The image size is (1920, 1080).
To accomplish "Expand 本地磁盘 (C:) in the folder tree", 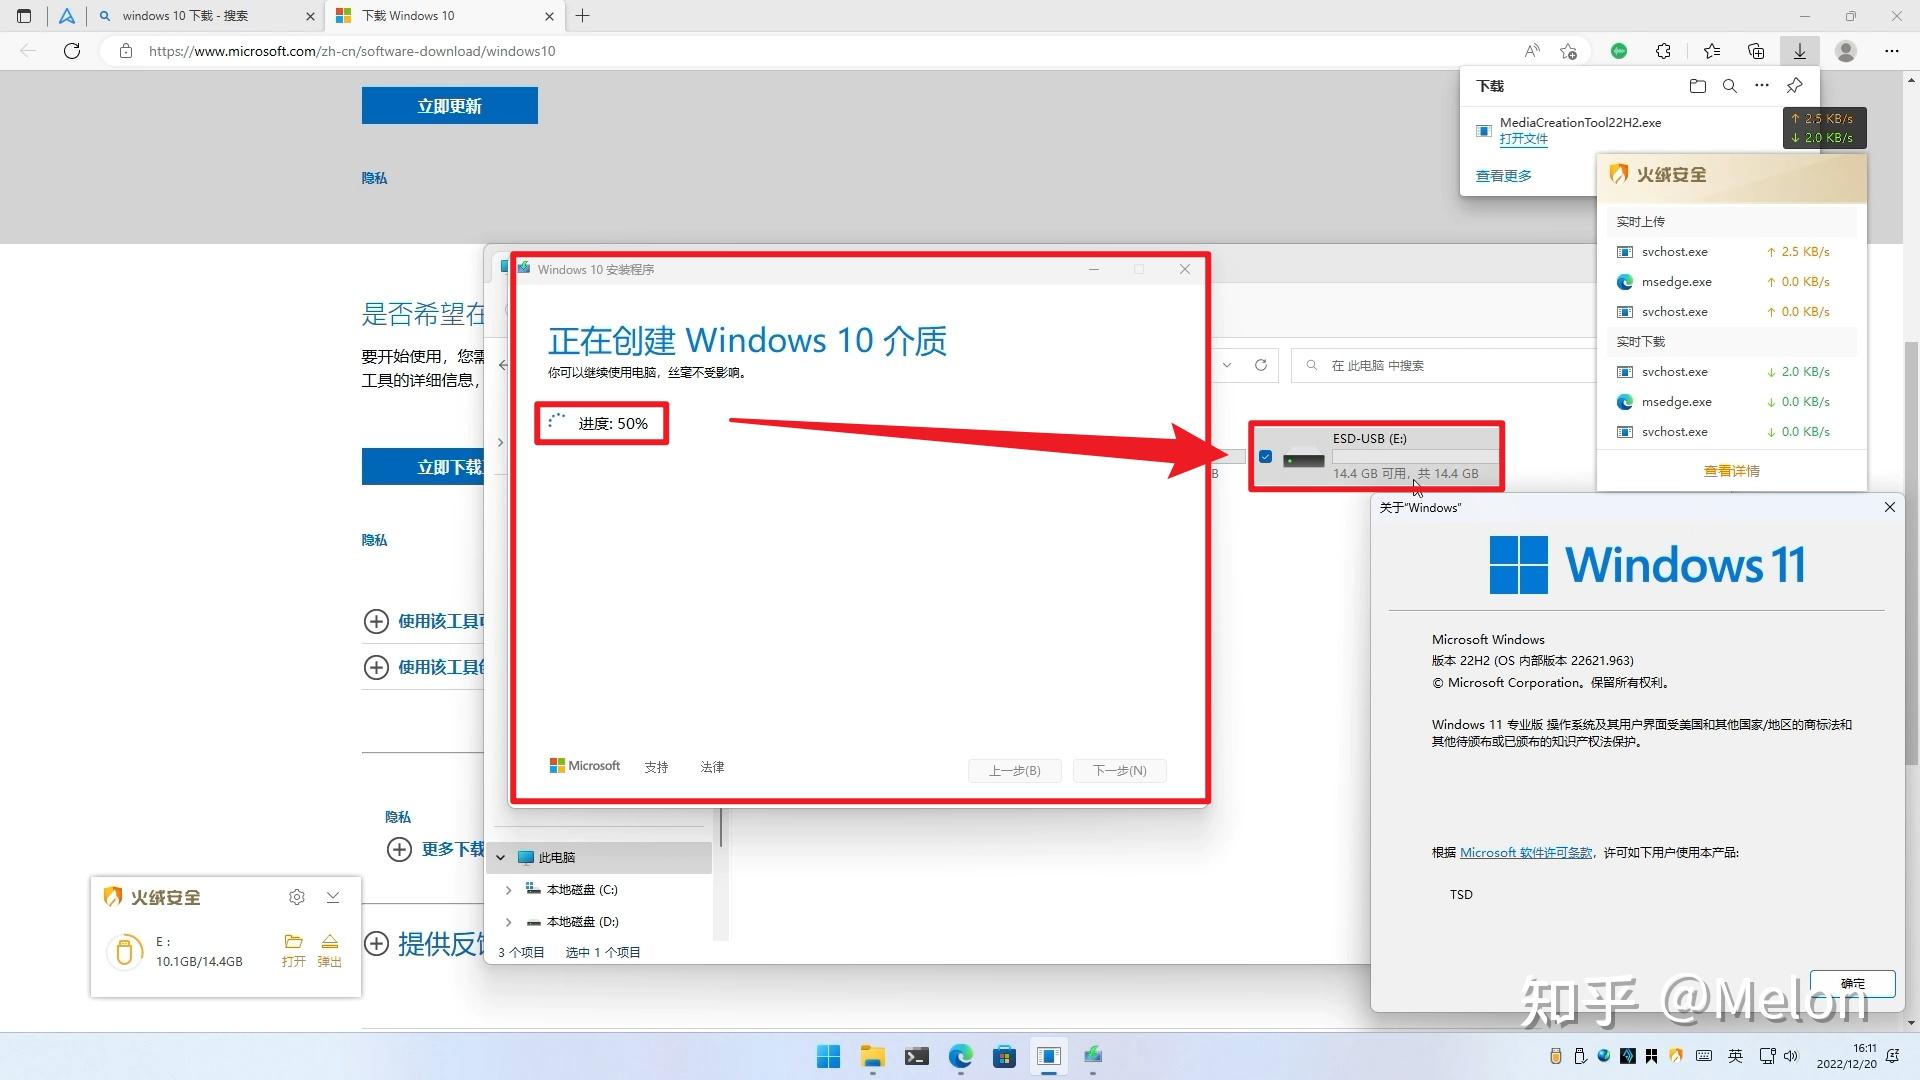I will click(x=508, y=889).
